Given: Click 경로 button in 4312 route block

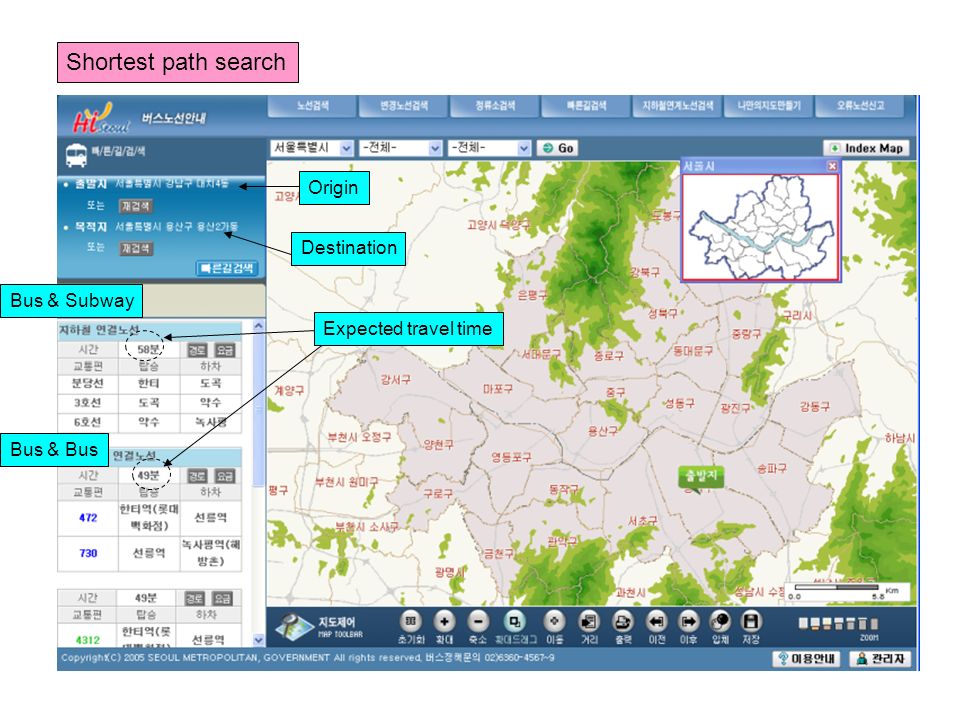Looking at the screenshot, I should pyautogui.click(x=194, y=598).
